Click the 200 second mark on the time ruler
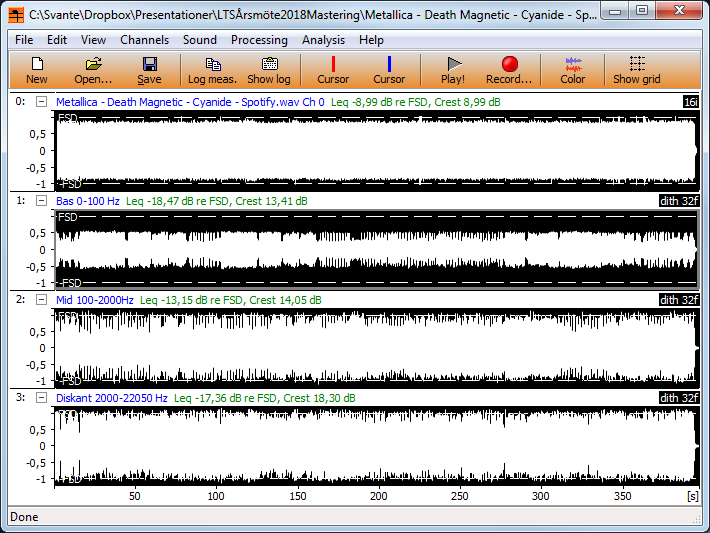This screenshot has width=710, height=533. click(x=378, y=496)
